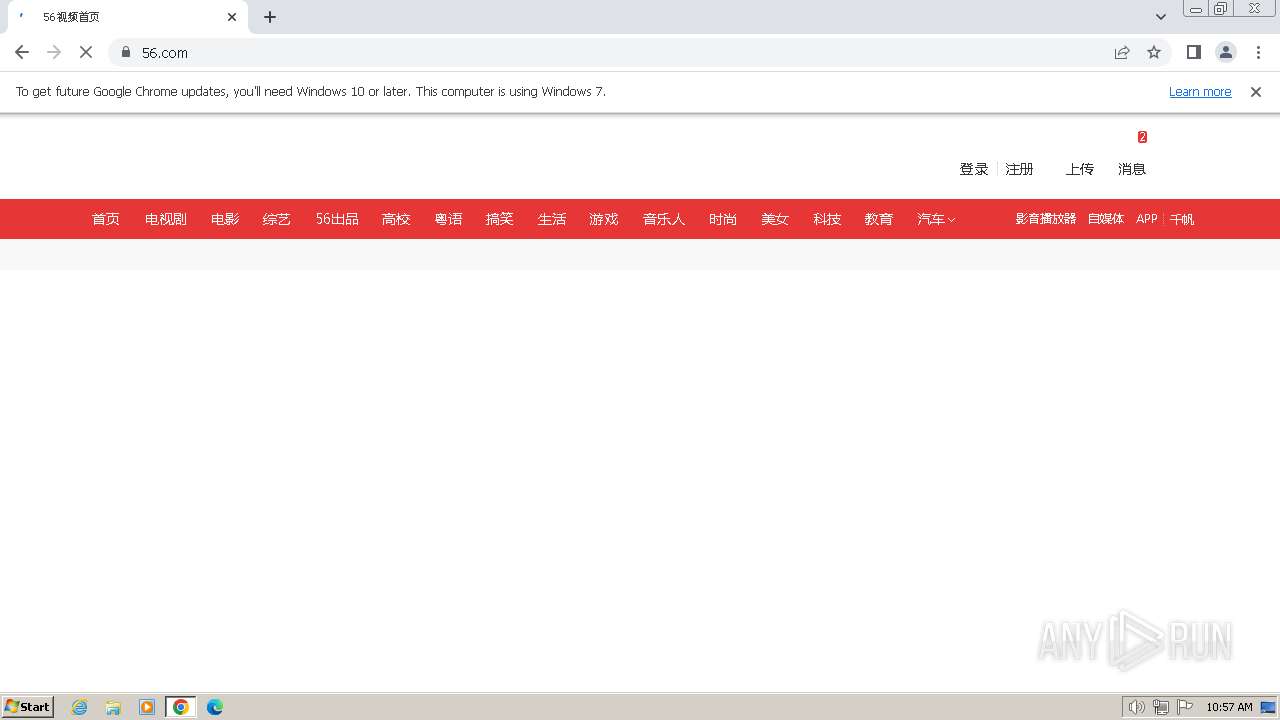This screenshot has height=720, width=1280.
Task: Open the 科技 category
Action: [827, 219]
